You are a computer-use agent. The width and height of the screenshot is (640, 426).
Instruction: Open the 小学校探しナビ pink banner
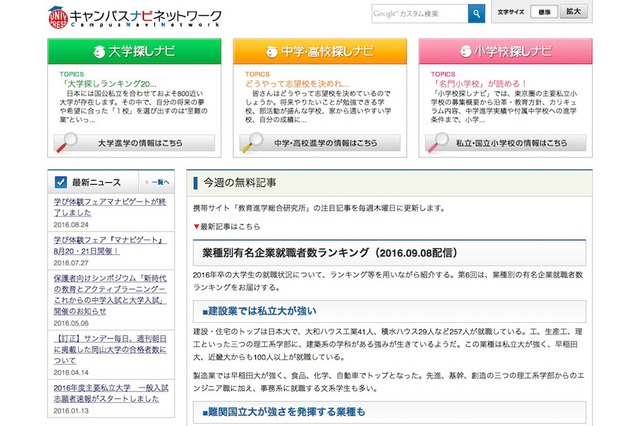[505, 51]
